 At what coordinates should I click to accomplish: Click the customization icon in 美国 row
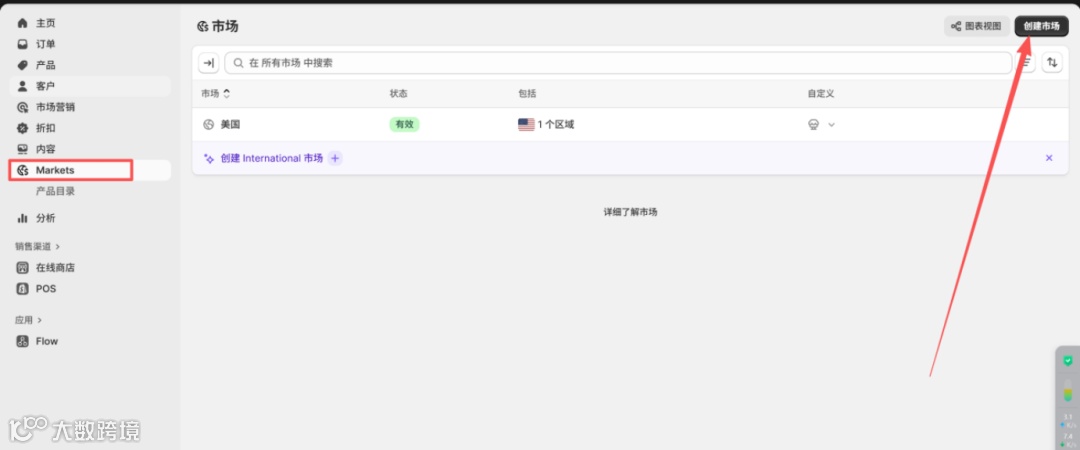[813, 125]
